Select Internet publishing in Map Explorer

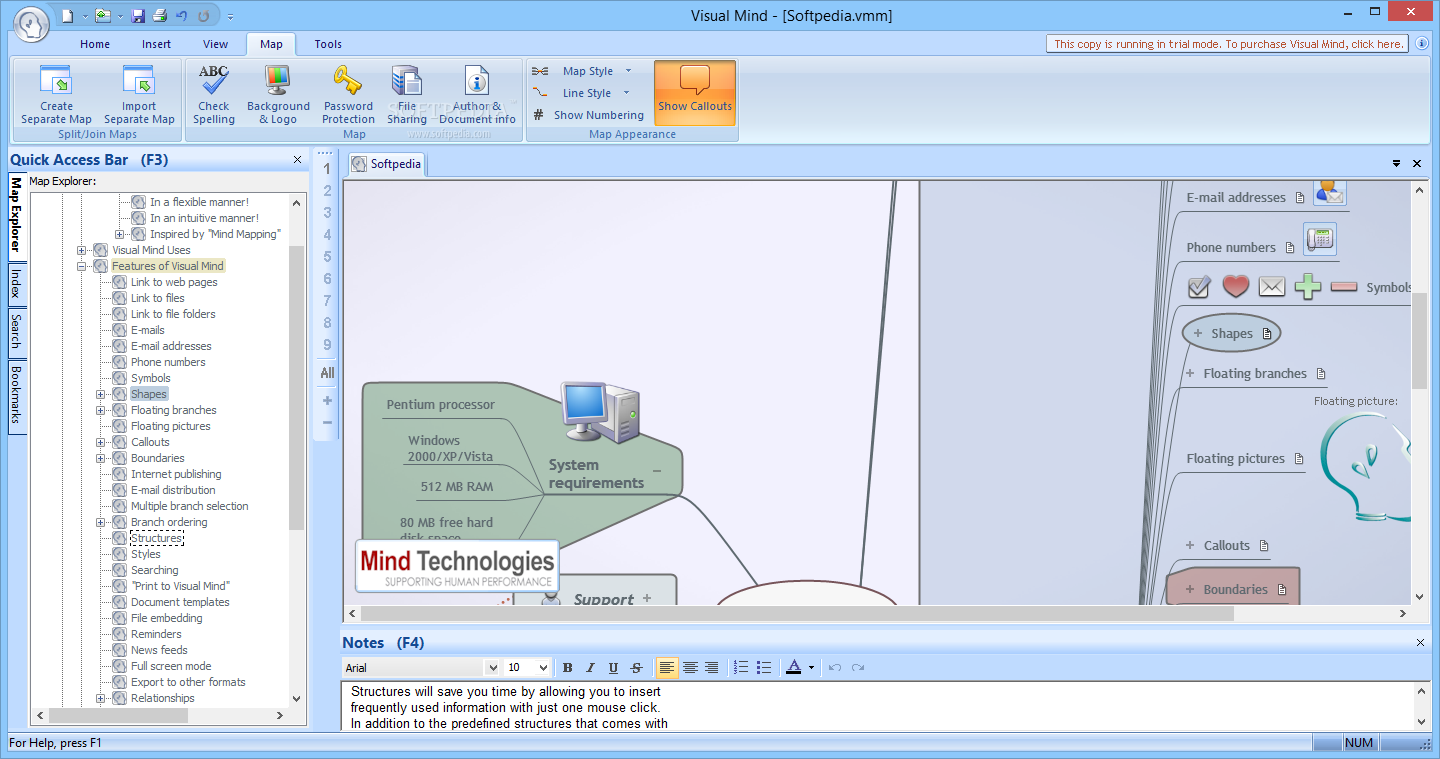(176, 474)
